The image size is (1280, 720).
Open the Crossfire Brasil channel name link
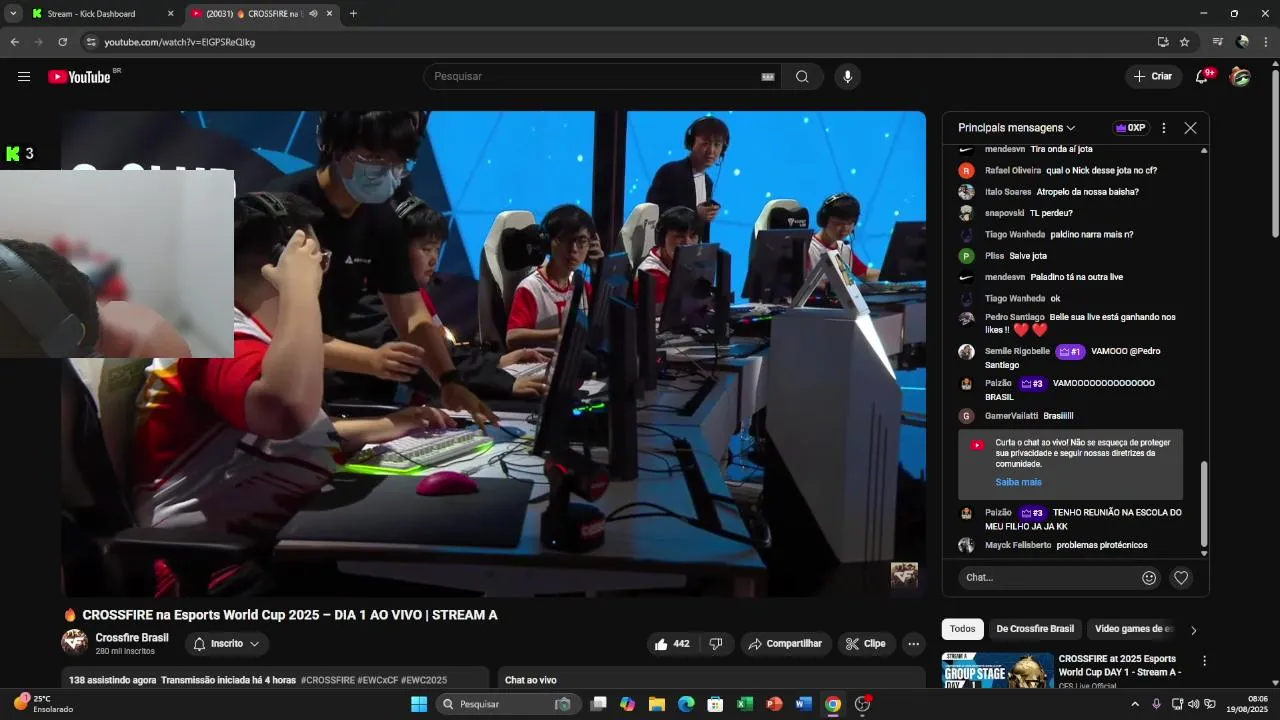pyautogui.click(x=132, y=638)
